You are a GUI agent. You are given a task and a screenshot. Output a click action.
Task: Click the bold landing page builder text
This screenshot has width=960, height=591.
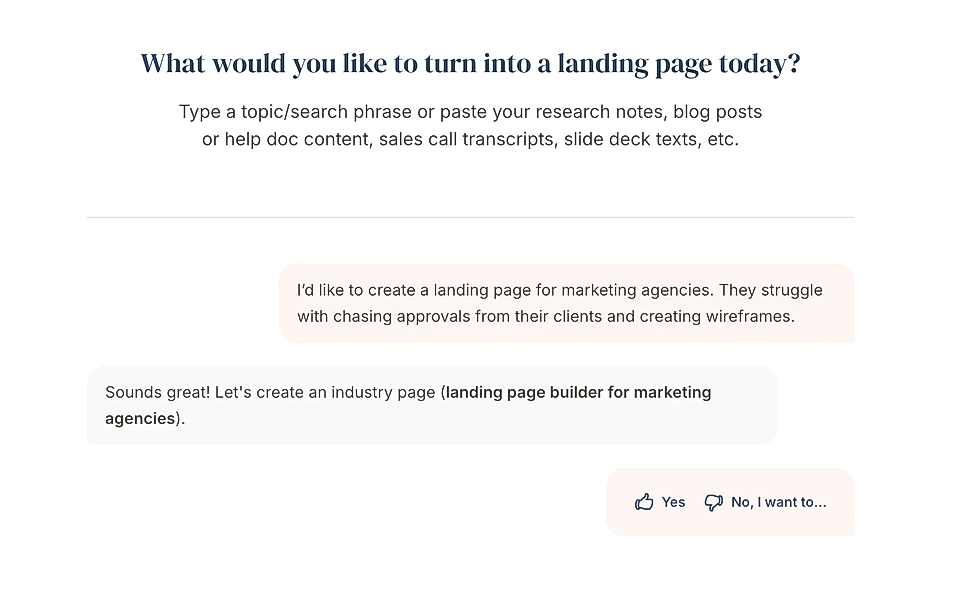[x=579, y=392]
